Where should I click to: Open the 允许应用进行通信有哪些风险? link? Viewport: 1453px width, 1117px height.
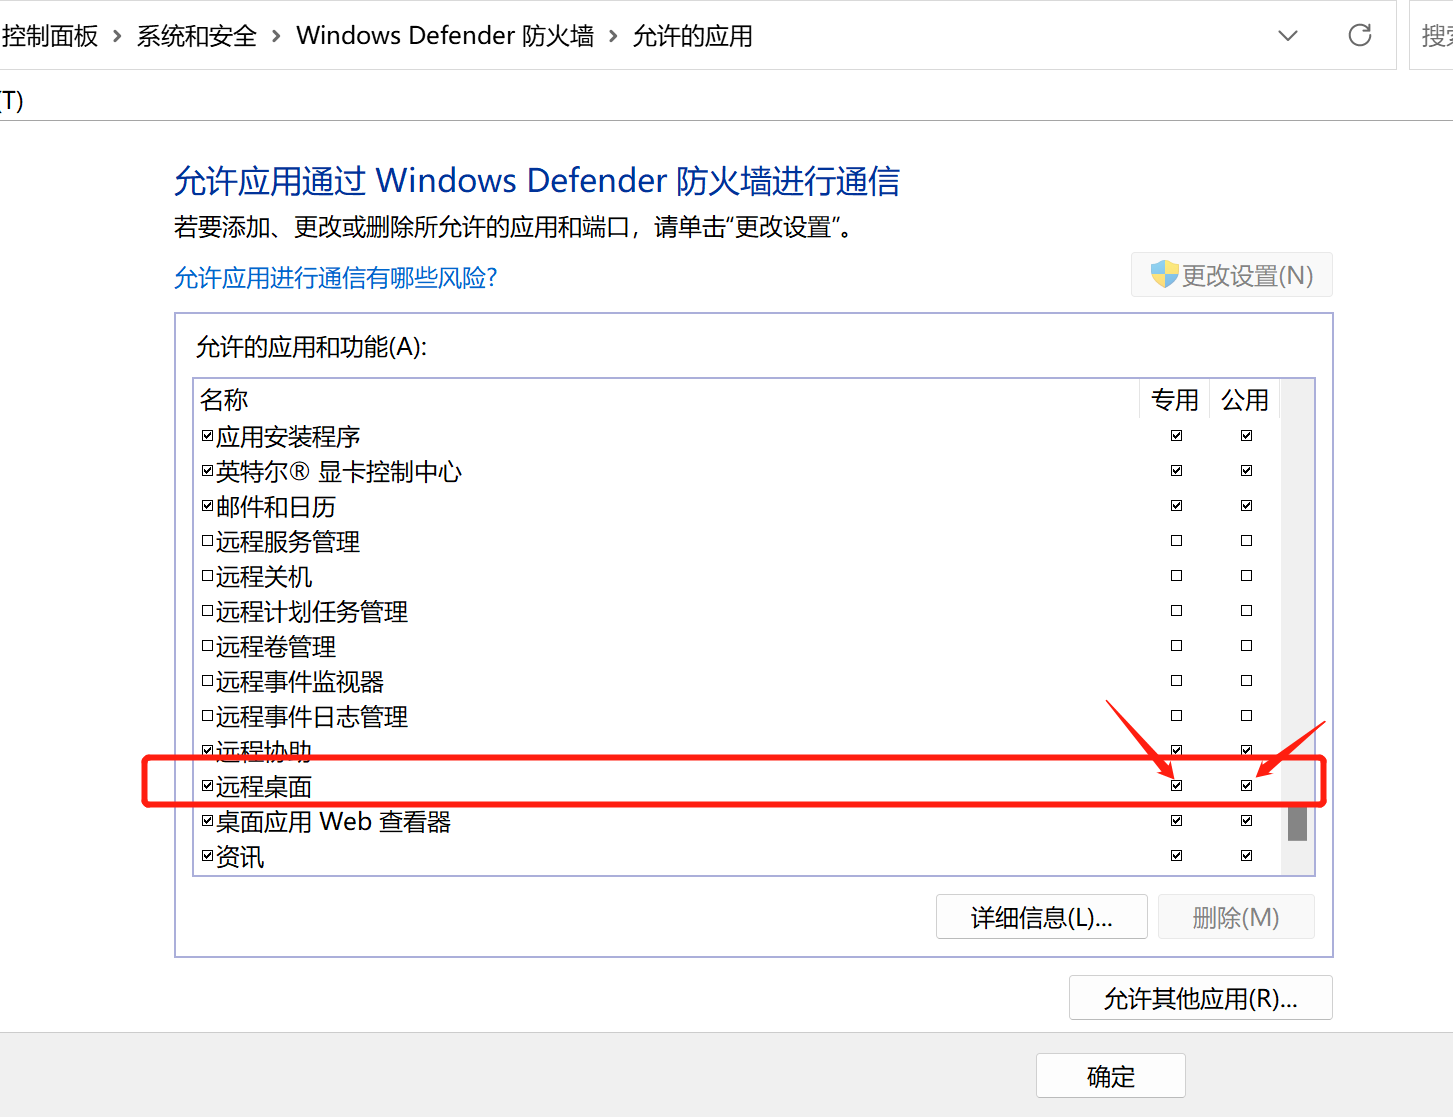click(x=336, y=277)
